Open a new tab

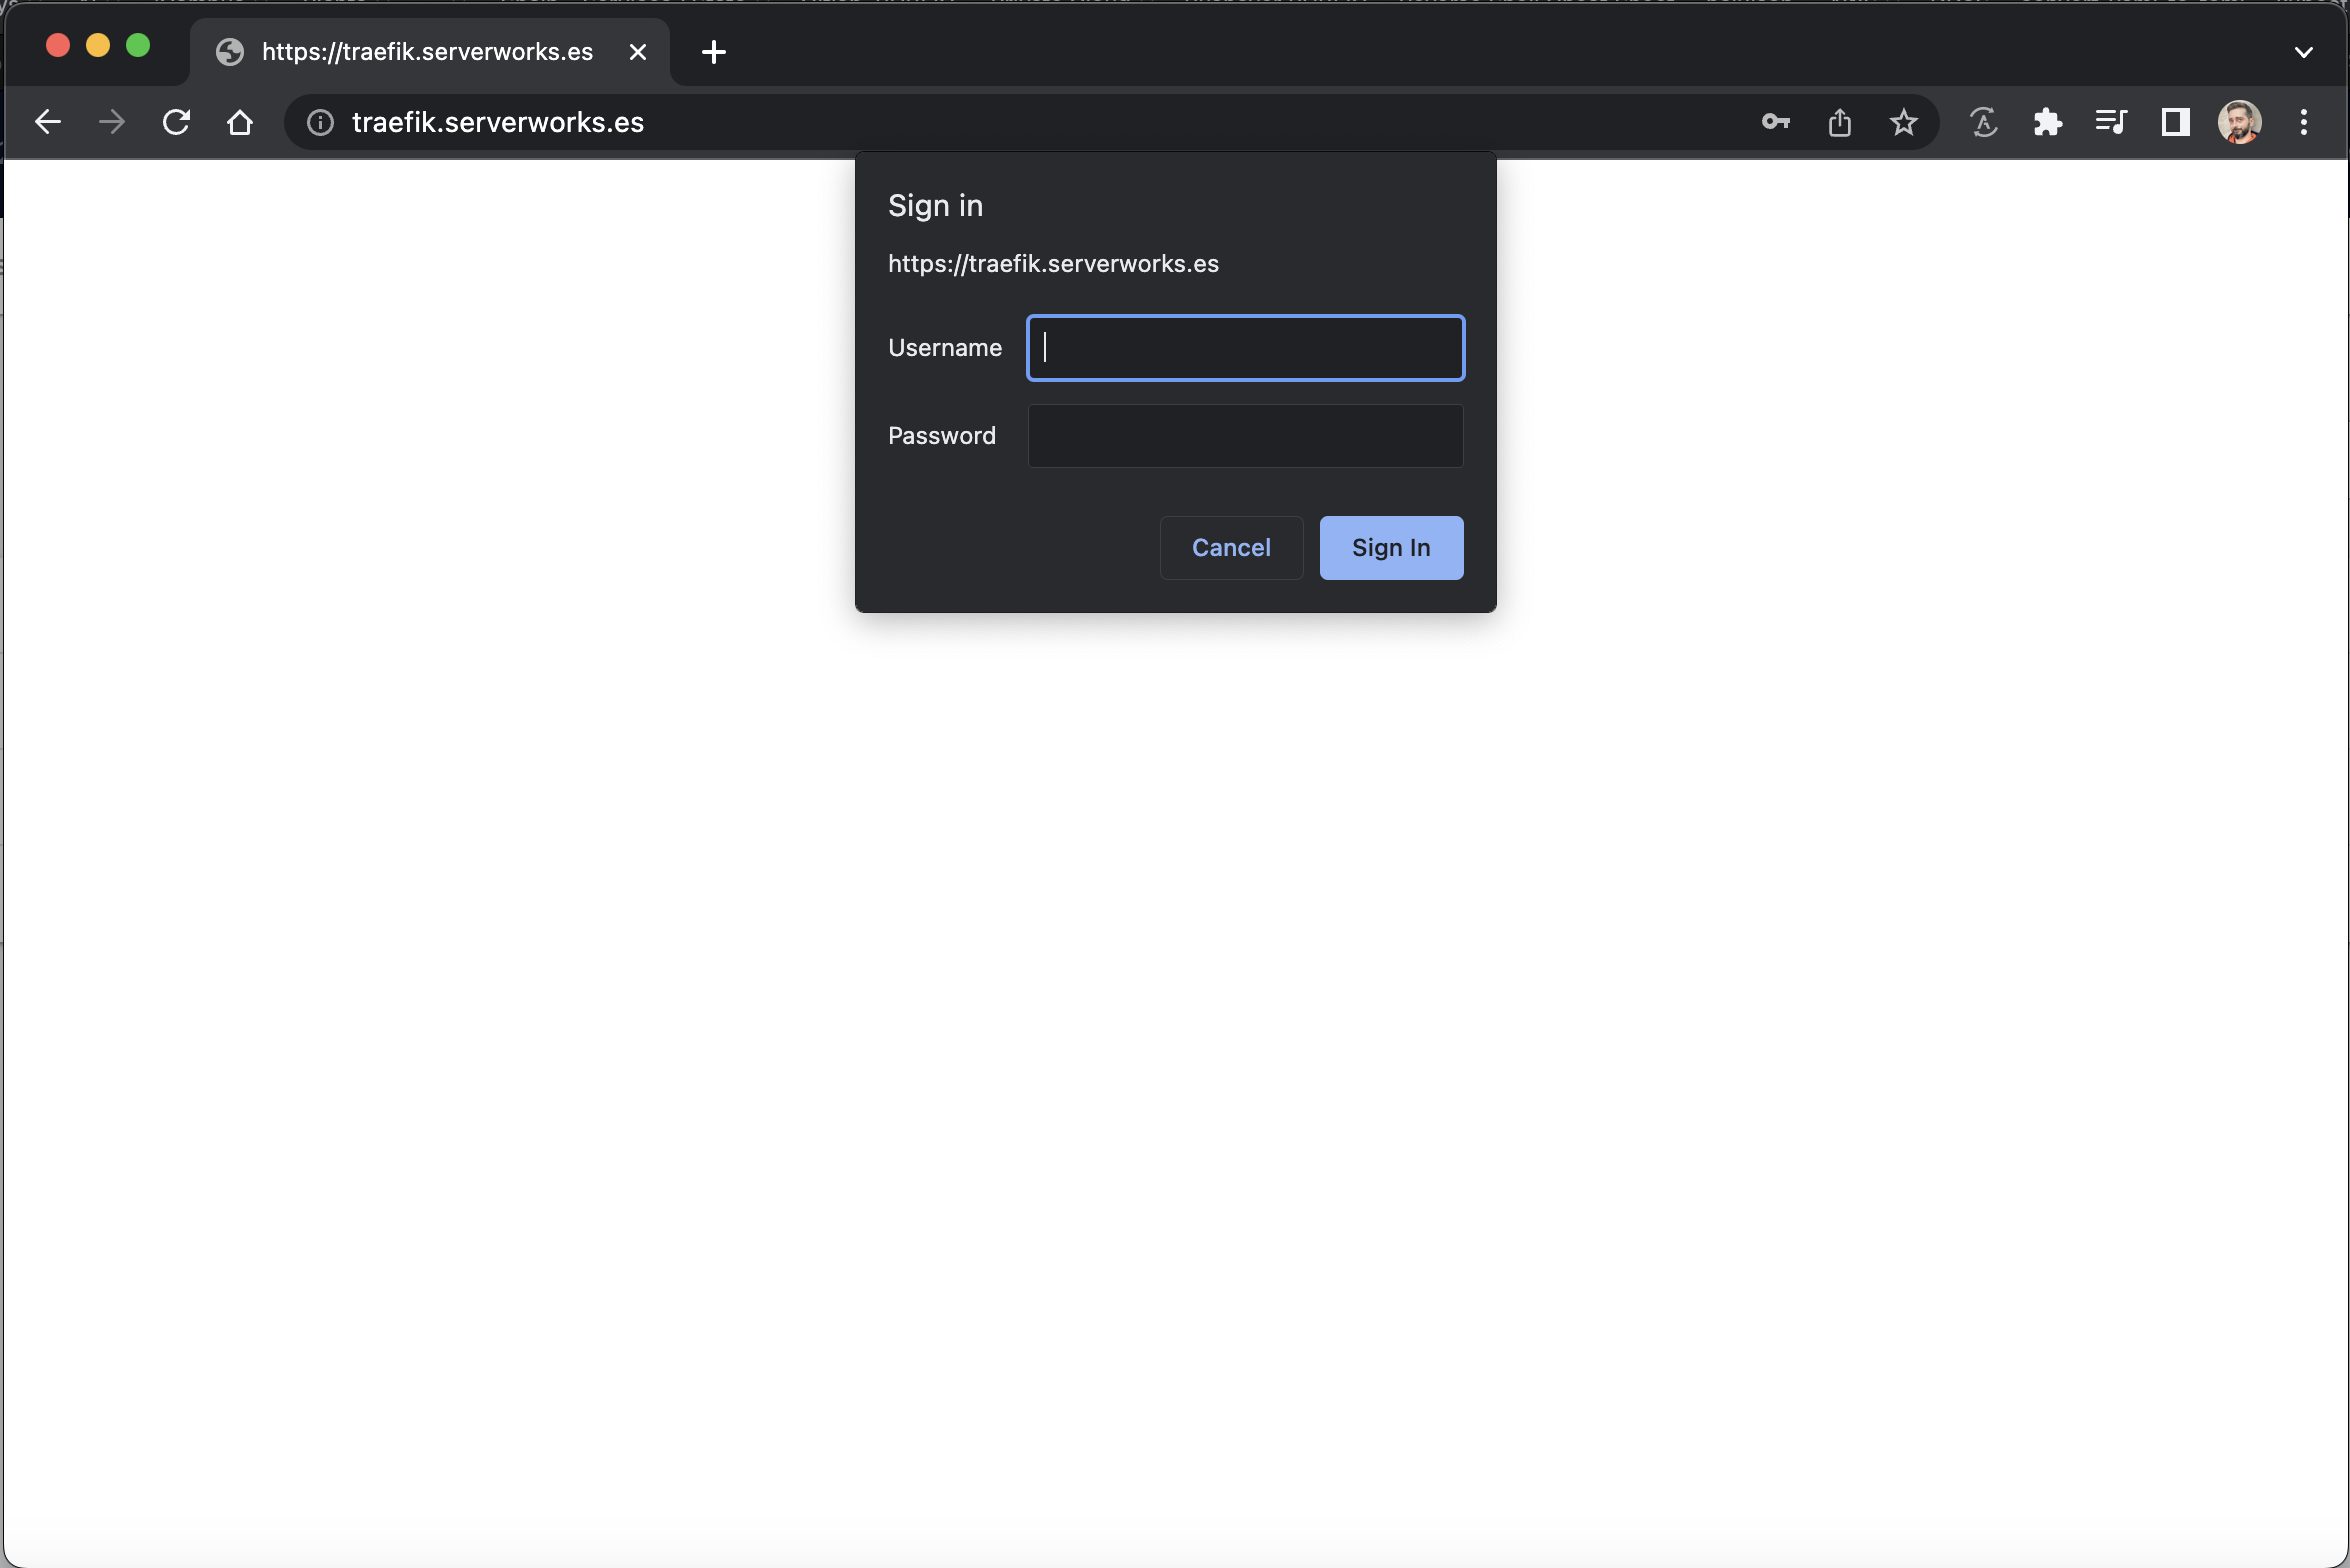713,52
